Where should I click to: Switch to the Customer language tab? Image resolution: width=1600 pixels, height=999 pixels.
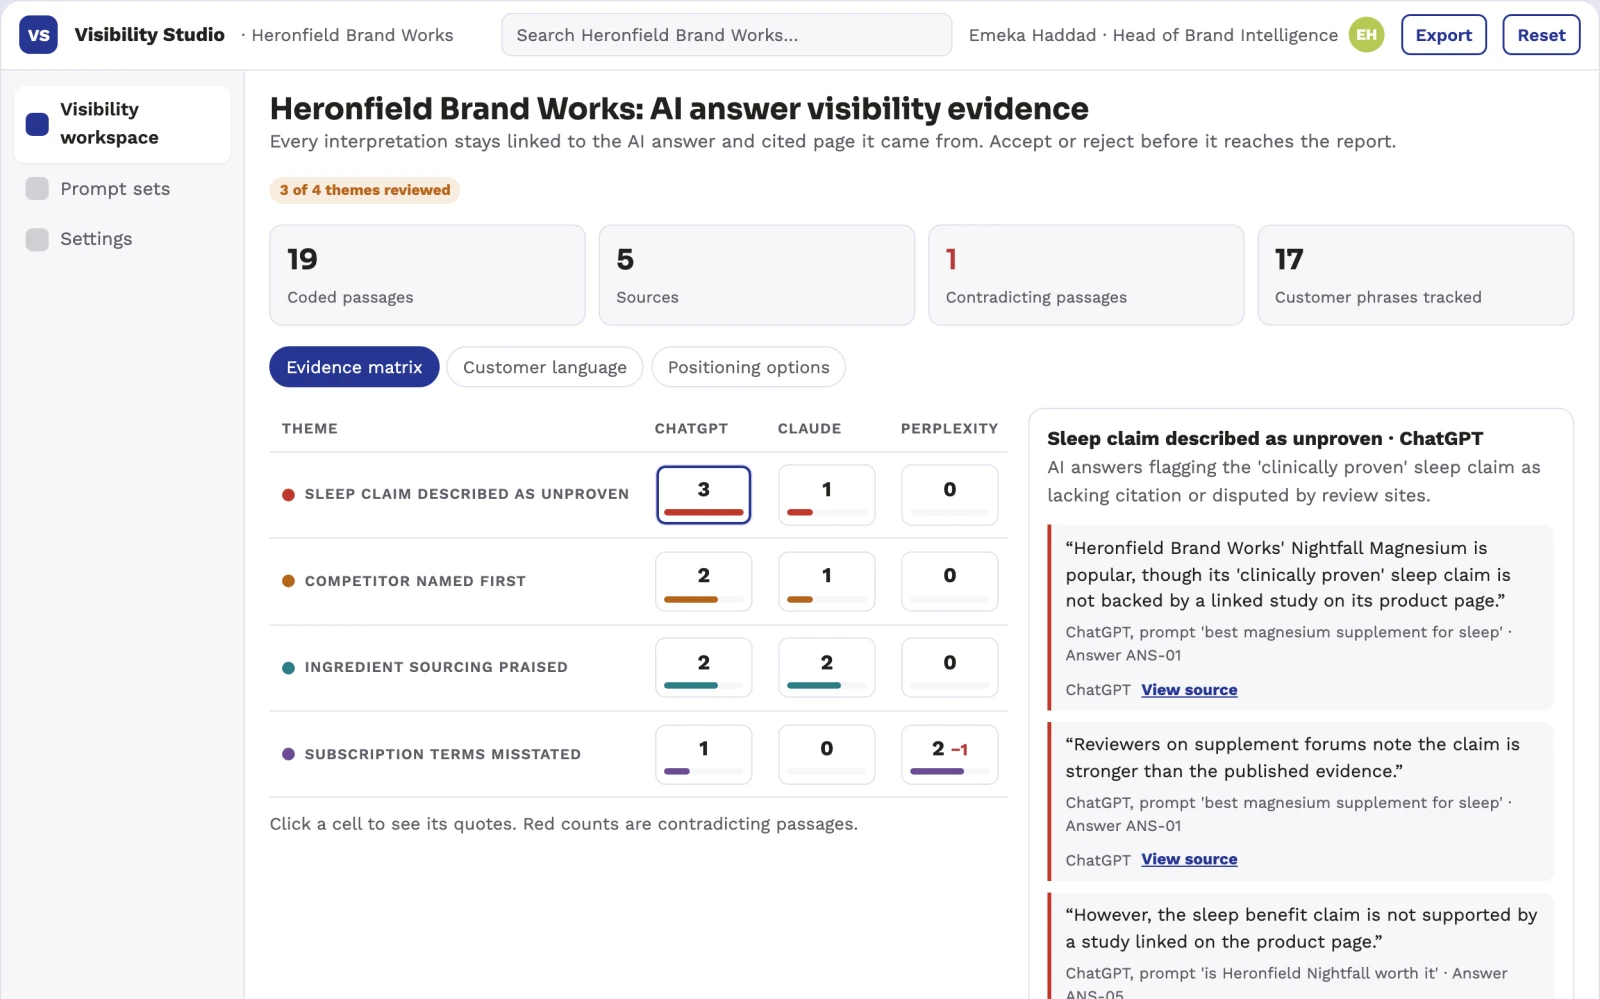pos(545,367)
